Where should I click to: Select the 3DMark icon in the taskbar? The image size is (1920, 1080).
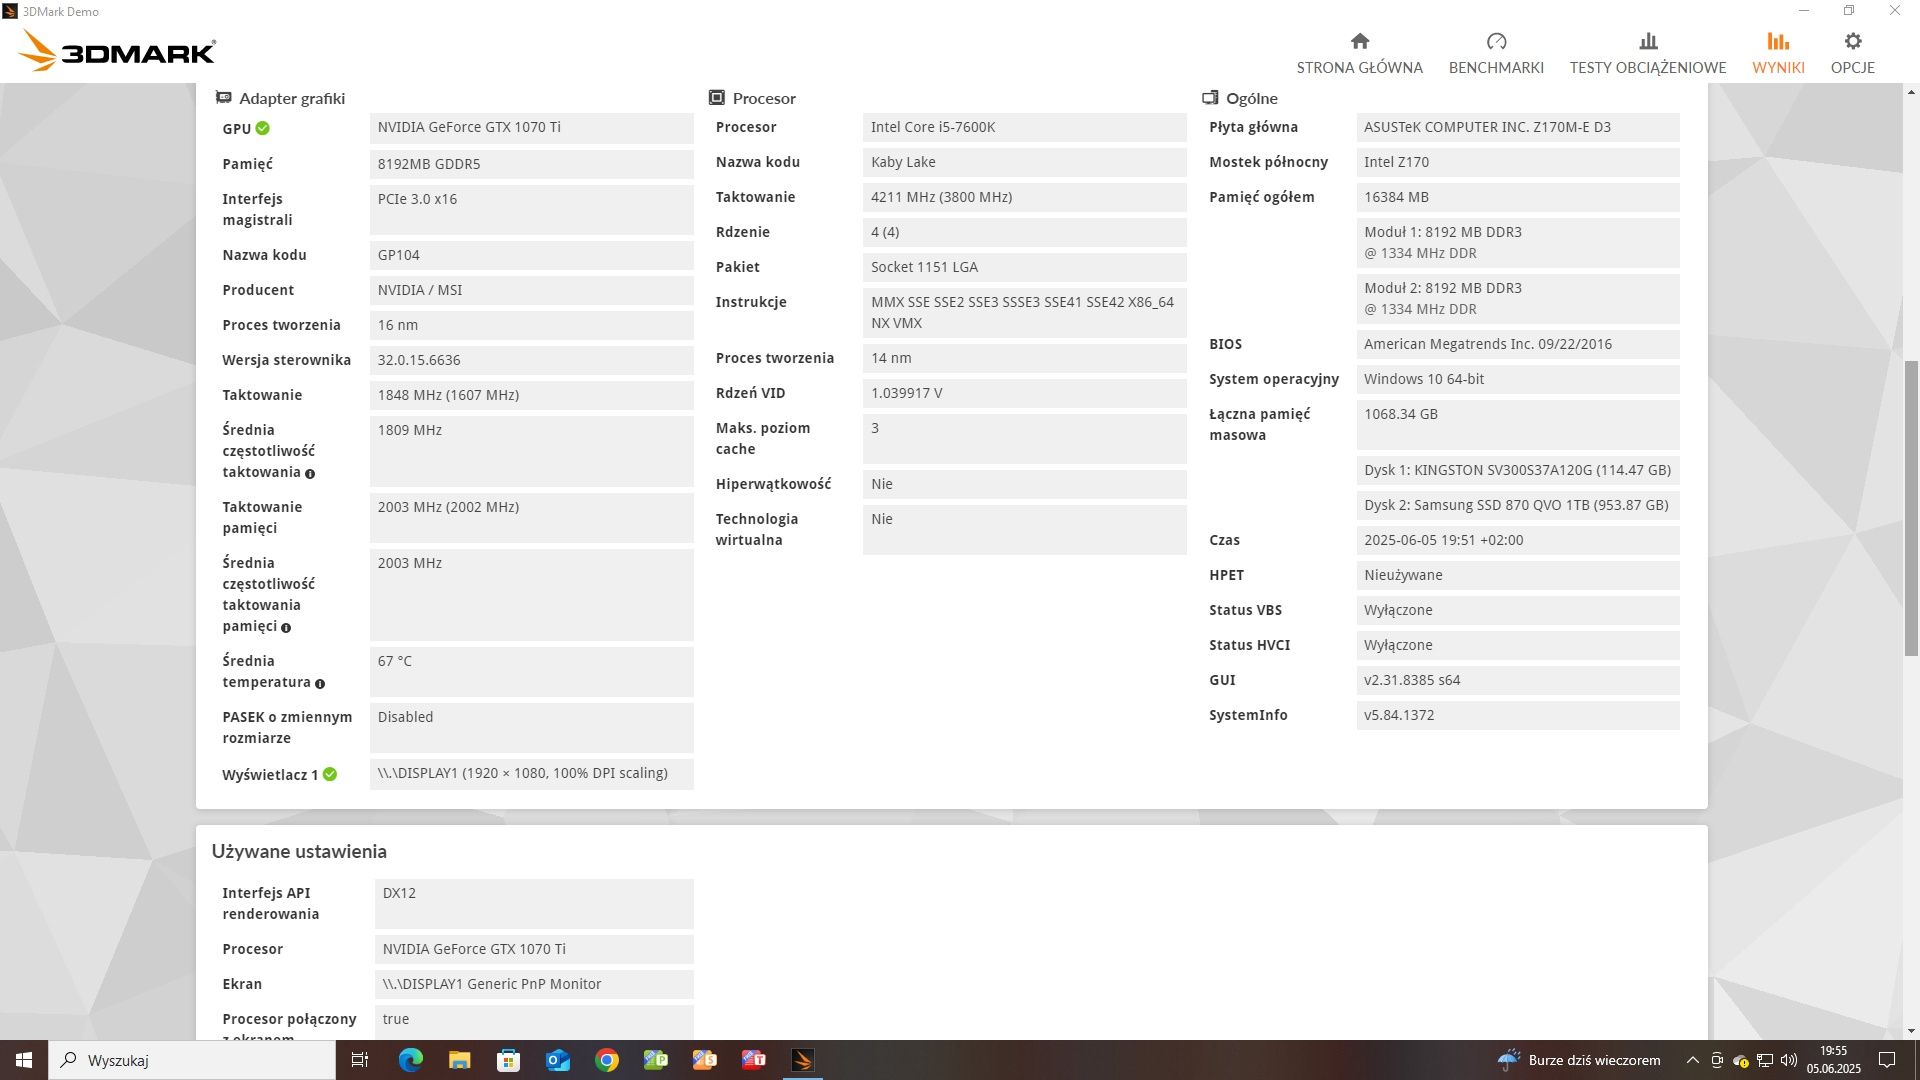tap(802, 1060)
